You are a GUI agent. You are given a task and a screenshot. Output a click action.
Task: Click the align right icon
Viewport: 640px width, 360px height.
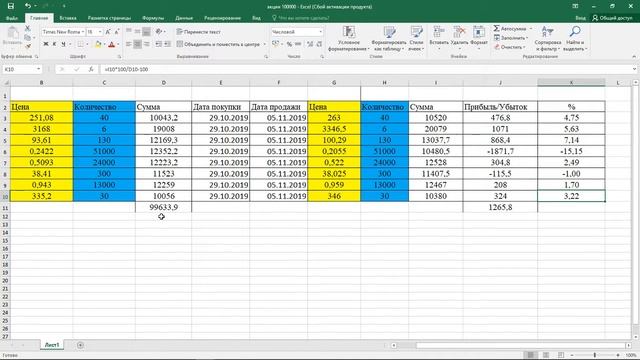tap(147, 44)
